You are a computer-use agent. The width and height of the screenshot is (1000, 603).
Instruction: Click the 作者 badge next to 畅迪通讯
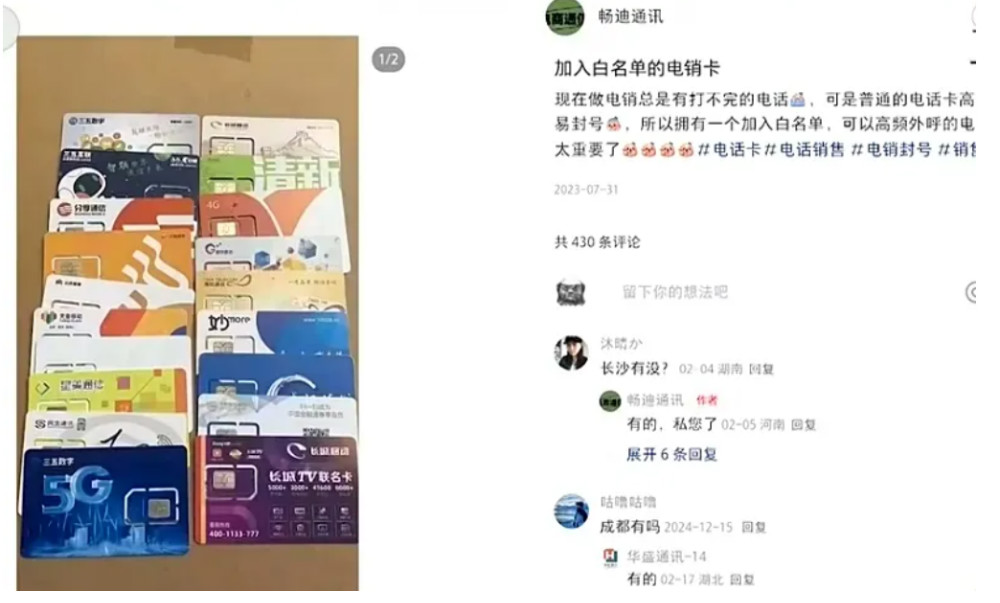tap(707, 400)
